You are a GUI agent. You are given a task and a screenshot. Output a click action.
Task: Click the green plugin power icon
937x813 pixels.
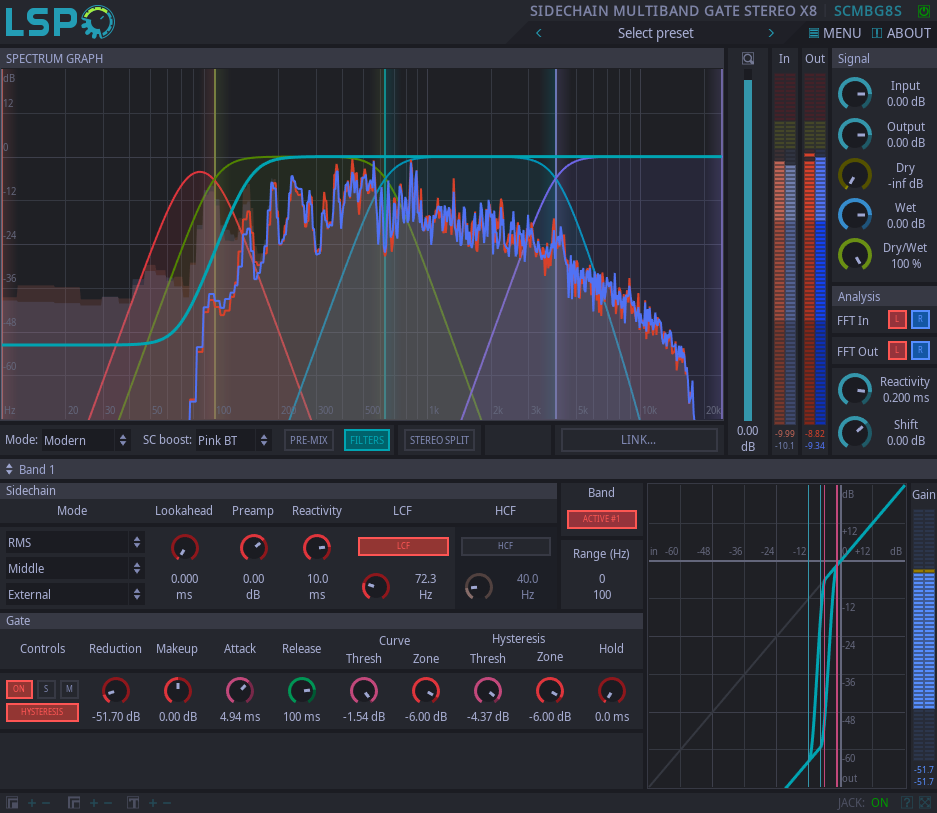click(x=922, y=11)
